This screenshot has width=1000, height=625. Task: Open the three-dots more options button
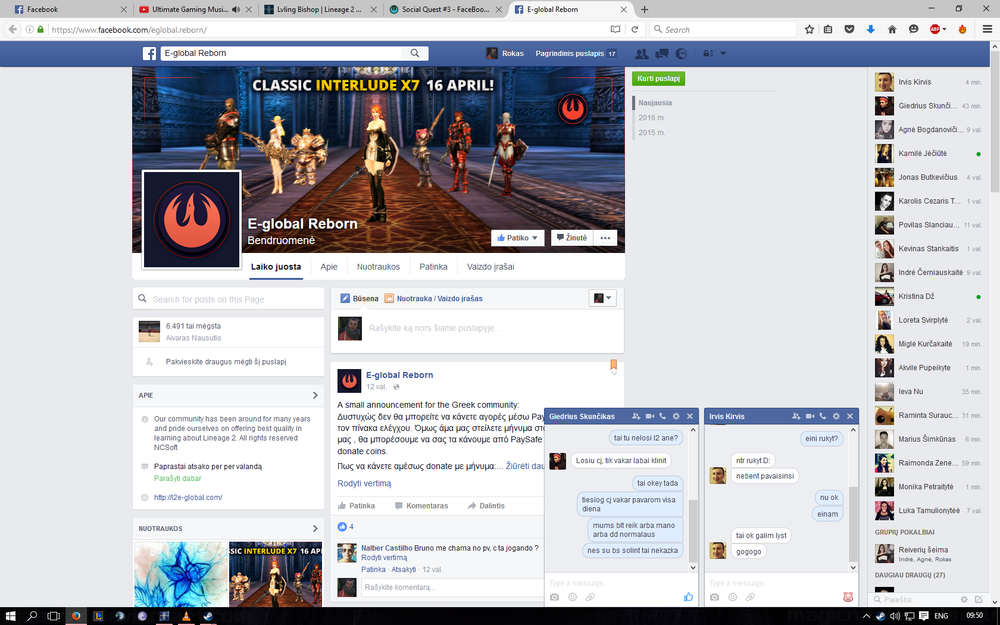click(604, 238)
